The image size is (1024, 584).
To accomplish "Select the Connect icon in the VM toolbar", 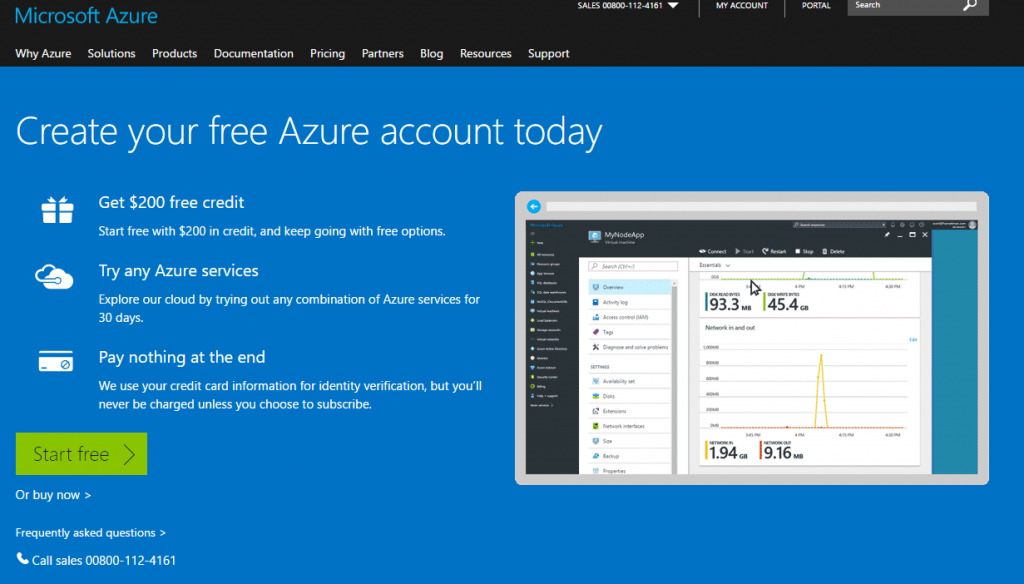I will [x=700, y=251].
